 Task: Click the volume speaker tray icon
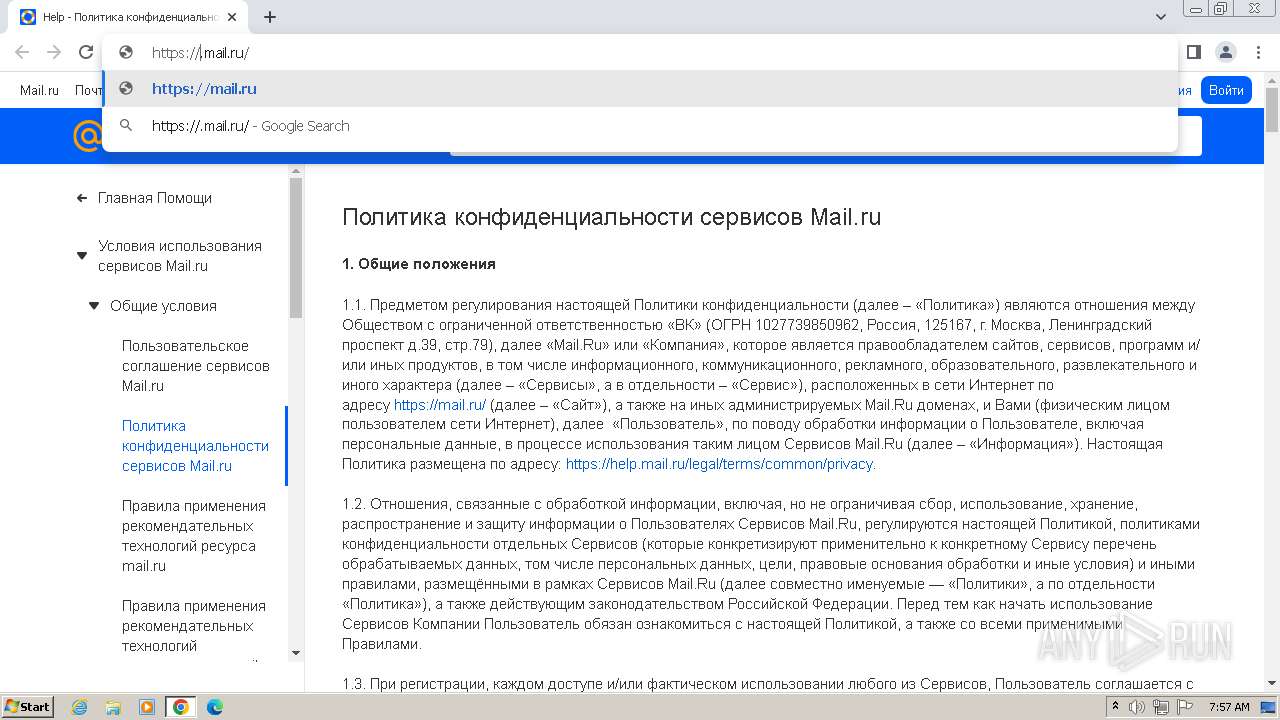click(x=1137, y=707)
